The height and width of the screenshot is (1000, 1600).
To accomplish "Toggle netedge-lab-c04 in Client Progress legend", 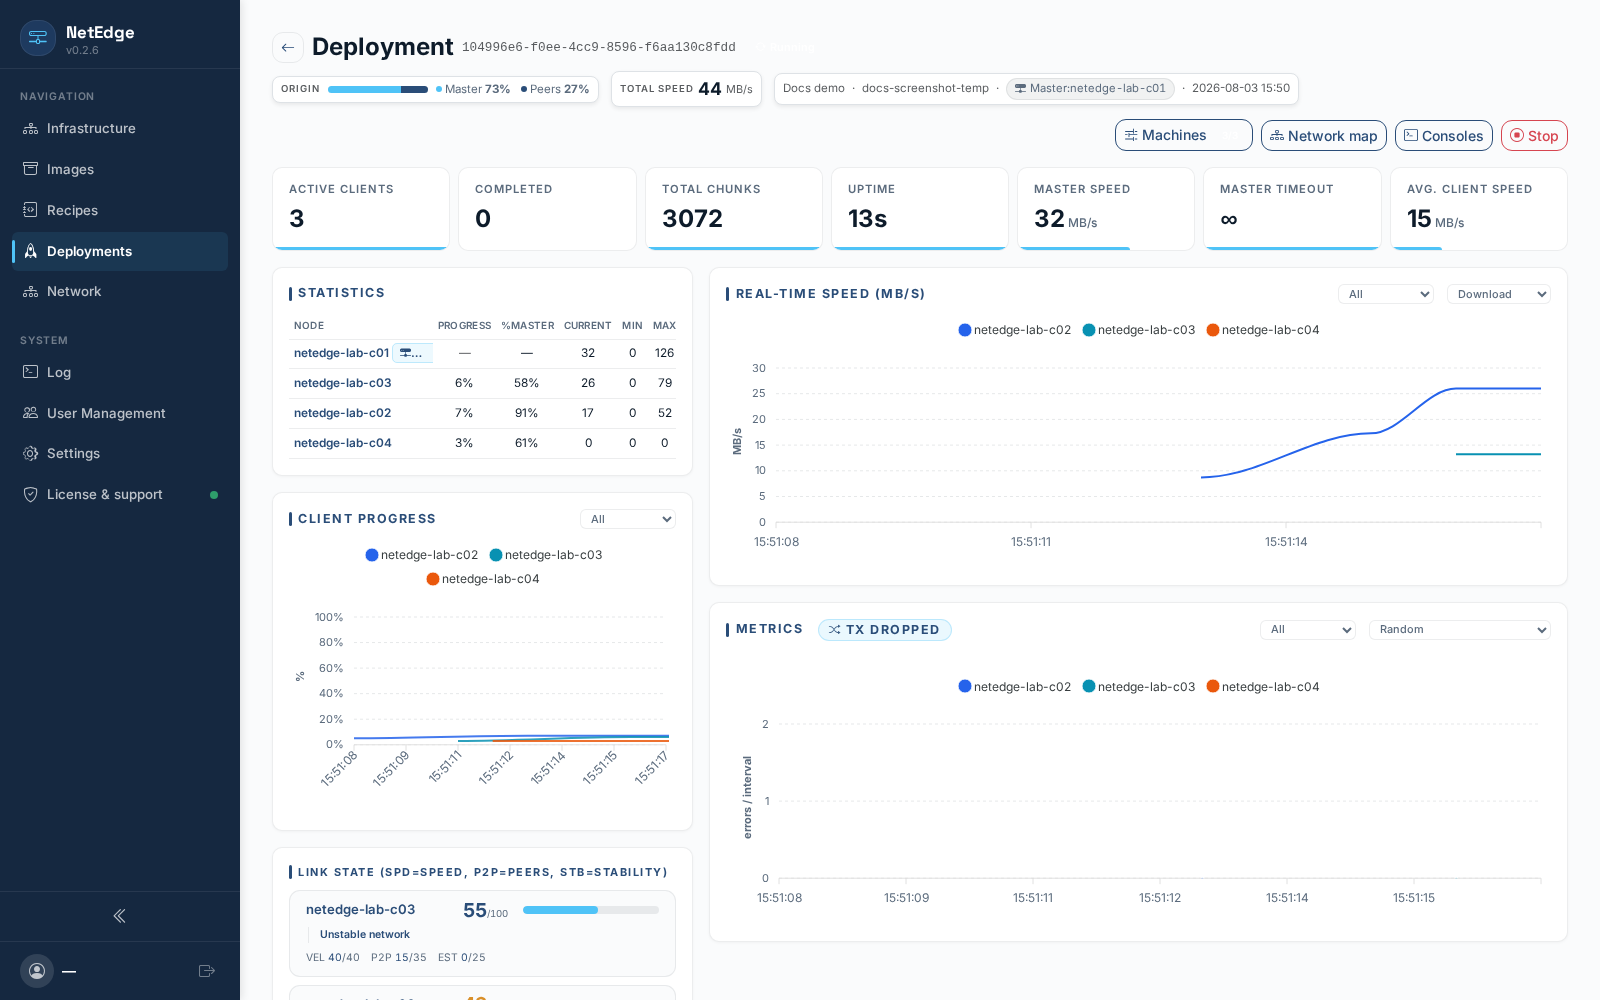I will (x=482, y=579).
